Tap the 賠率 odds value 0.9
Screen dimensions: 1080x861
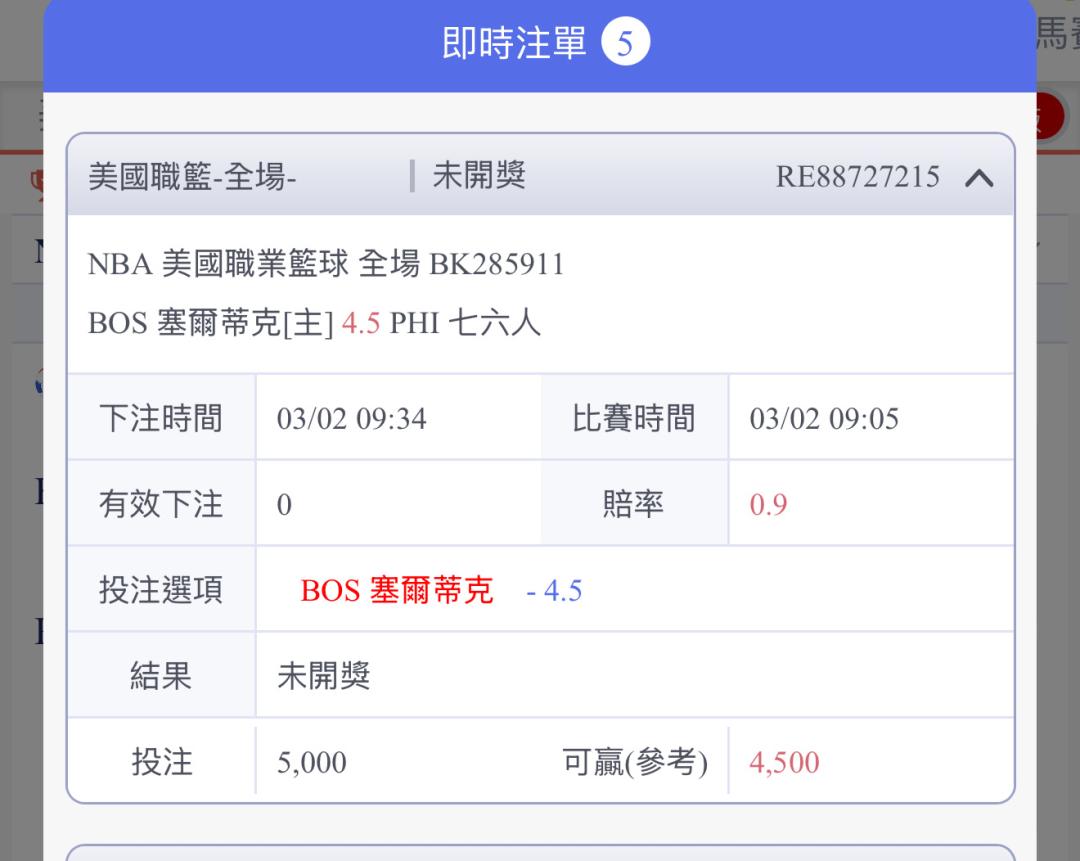[x=768, y=504]
